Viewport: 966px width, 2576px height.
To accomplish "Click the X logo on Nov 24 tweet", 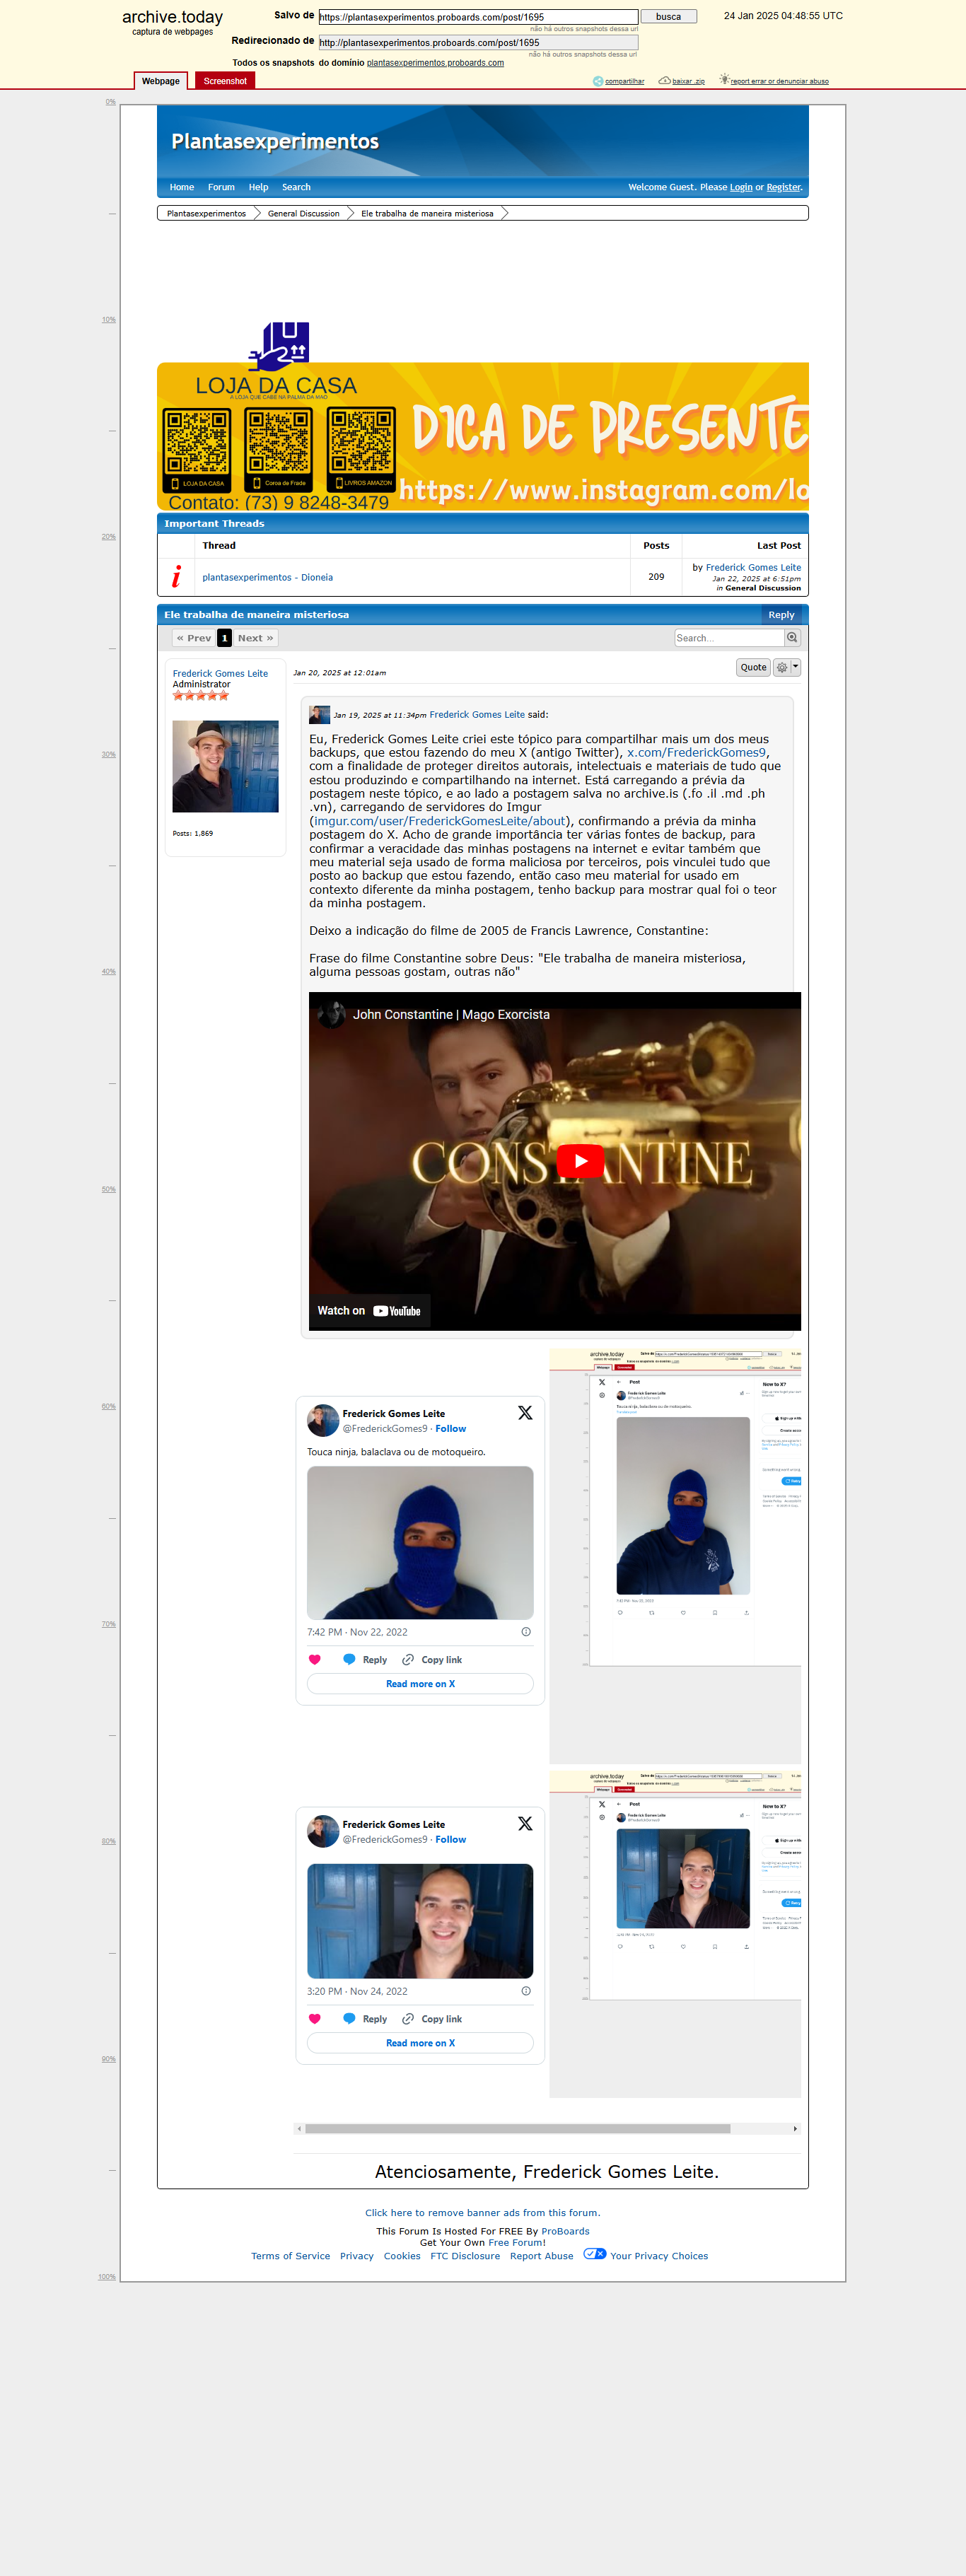I will coord(525,1824).
